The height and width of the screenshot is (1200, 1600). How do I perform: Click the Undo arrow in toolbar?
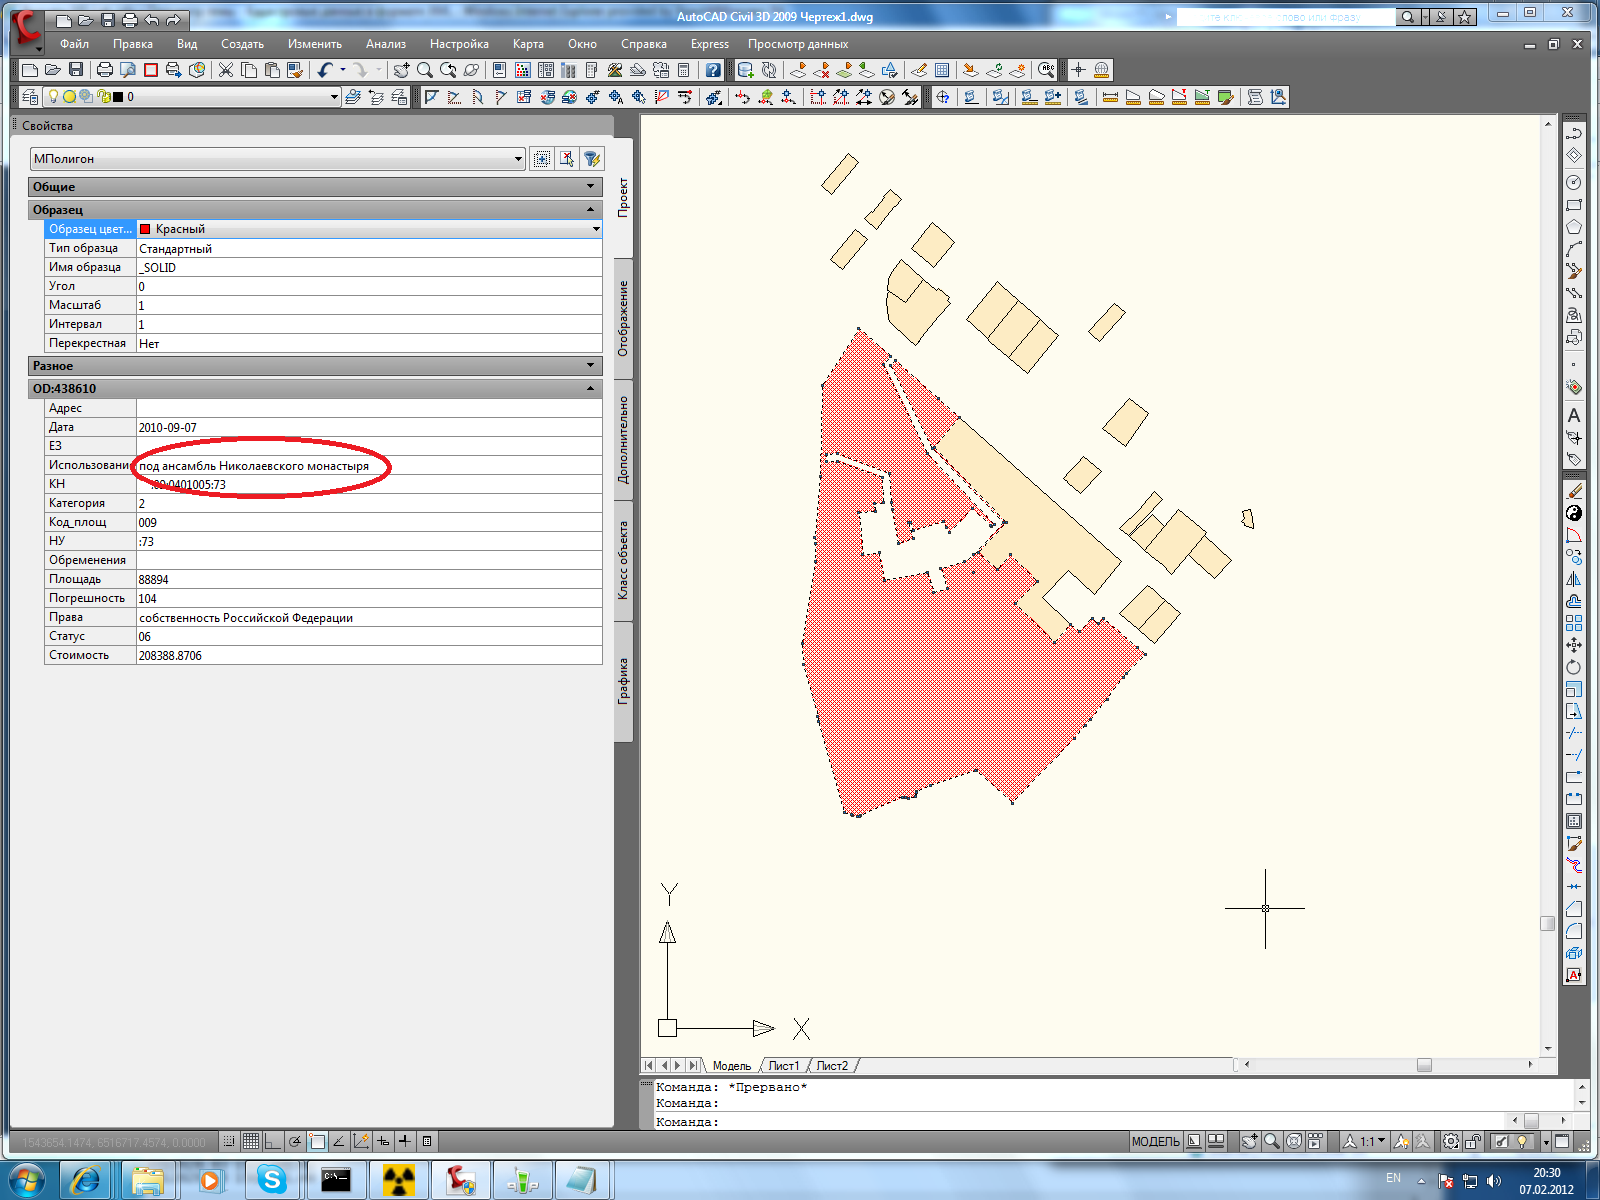click(325, 70)
